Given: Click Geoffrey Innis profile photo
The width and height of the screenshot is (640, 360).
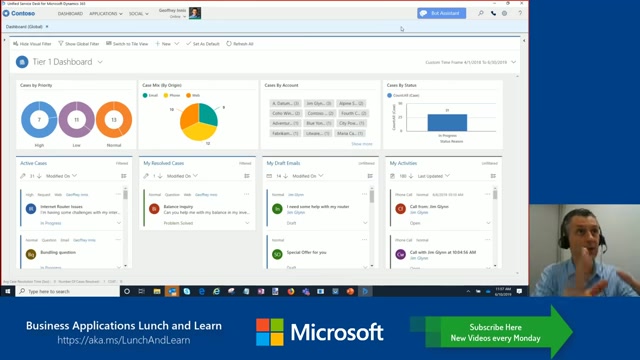Looking at the screenshot, I should coord(195,13).
